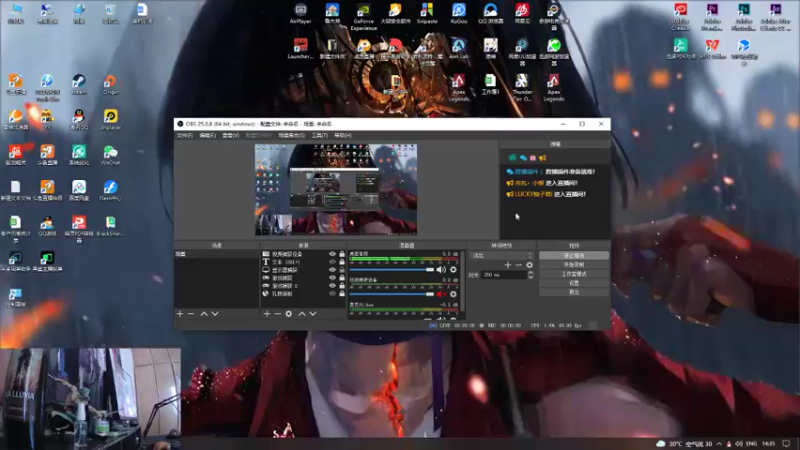The image size is (800, 450).
Task: Click taskbar volume tray icon
Action: coord(739,444)
